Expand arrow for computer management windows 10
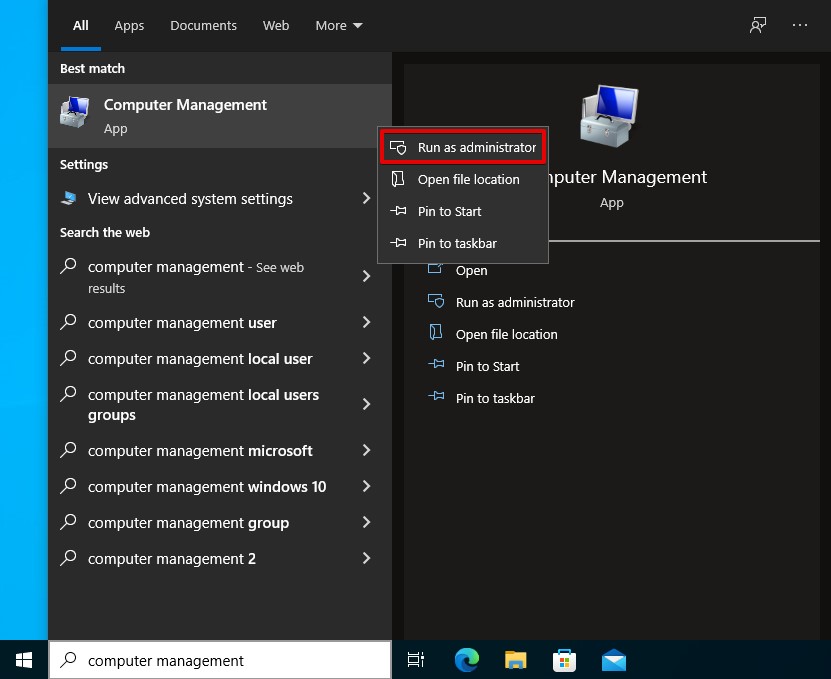The width and height of the screenshot is (831, 679). 366,487
